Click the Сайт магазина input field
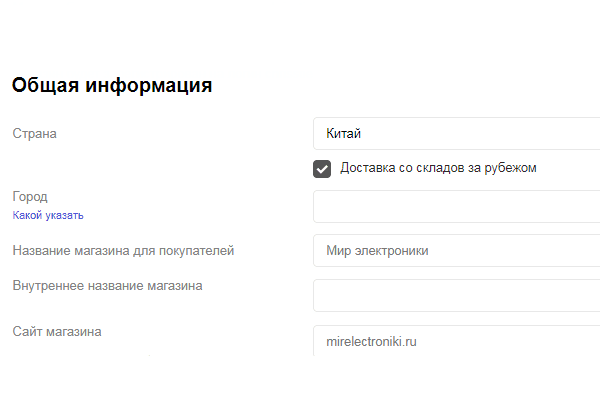 click(456, 341)
